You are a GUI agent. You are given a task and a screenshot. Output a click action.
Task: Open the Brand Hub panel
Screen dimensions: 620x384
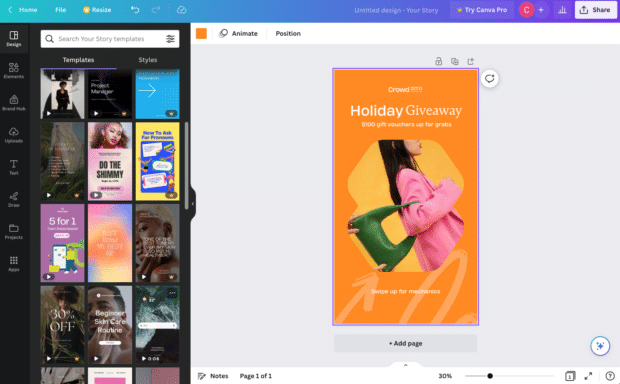(x=14, y=103)
